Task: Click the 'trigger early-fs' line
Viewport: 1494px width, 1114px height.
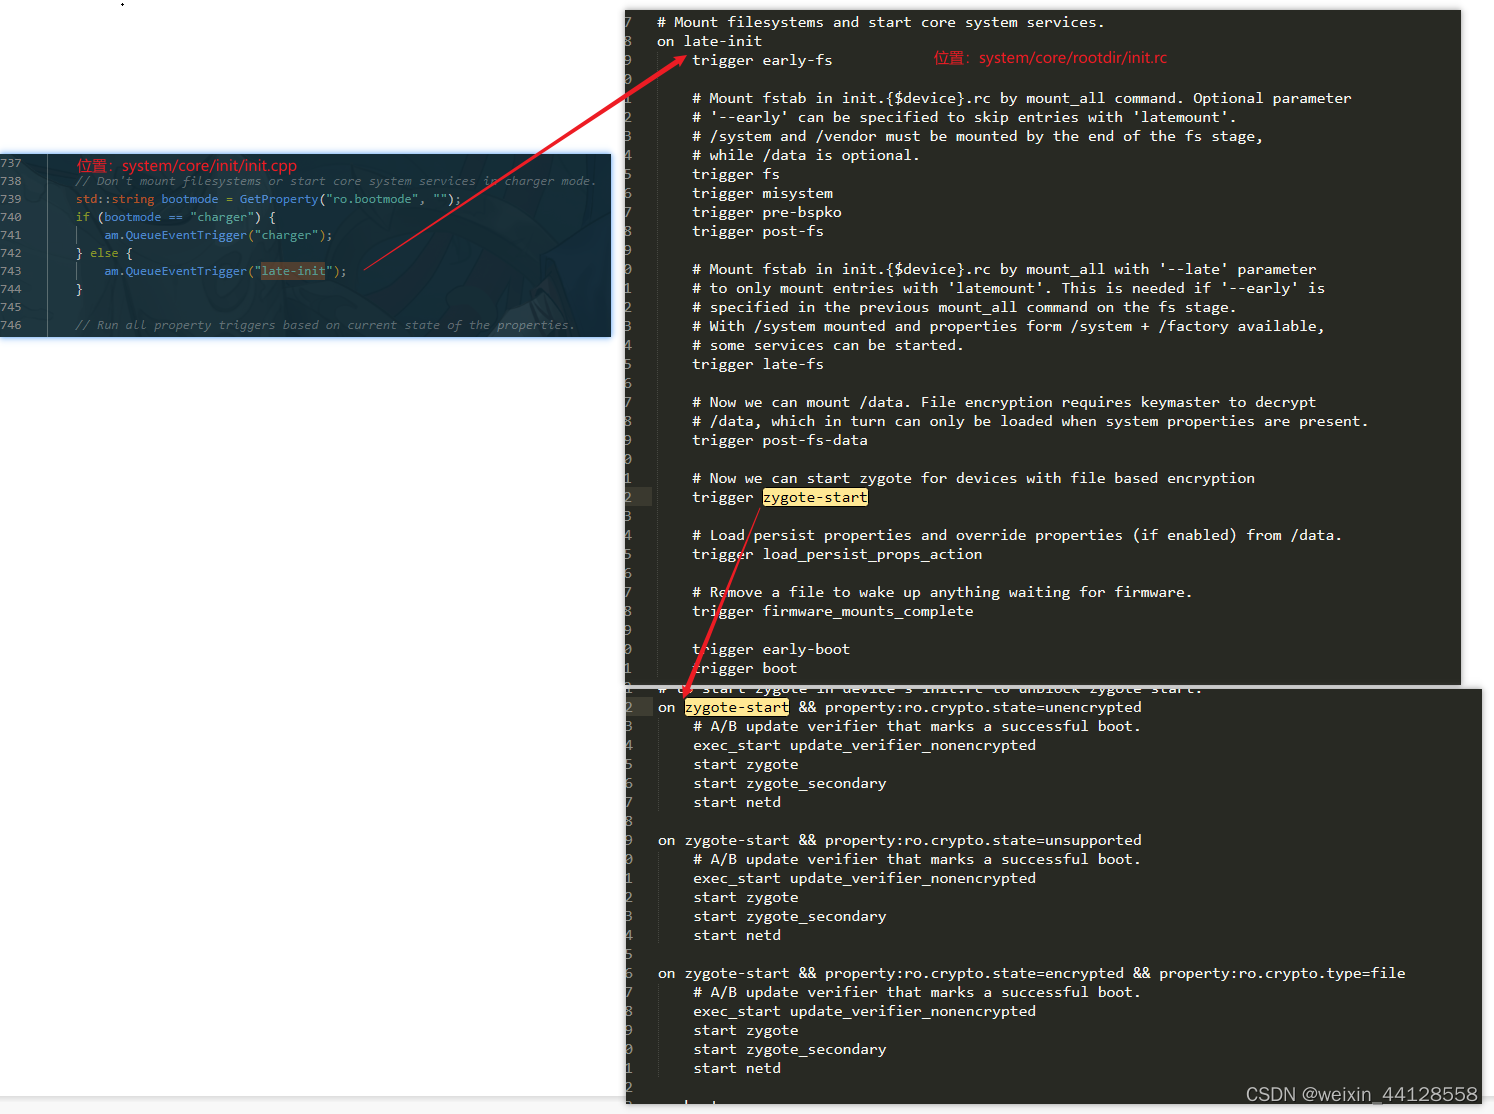Action: (x=762, y=60)
